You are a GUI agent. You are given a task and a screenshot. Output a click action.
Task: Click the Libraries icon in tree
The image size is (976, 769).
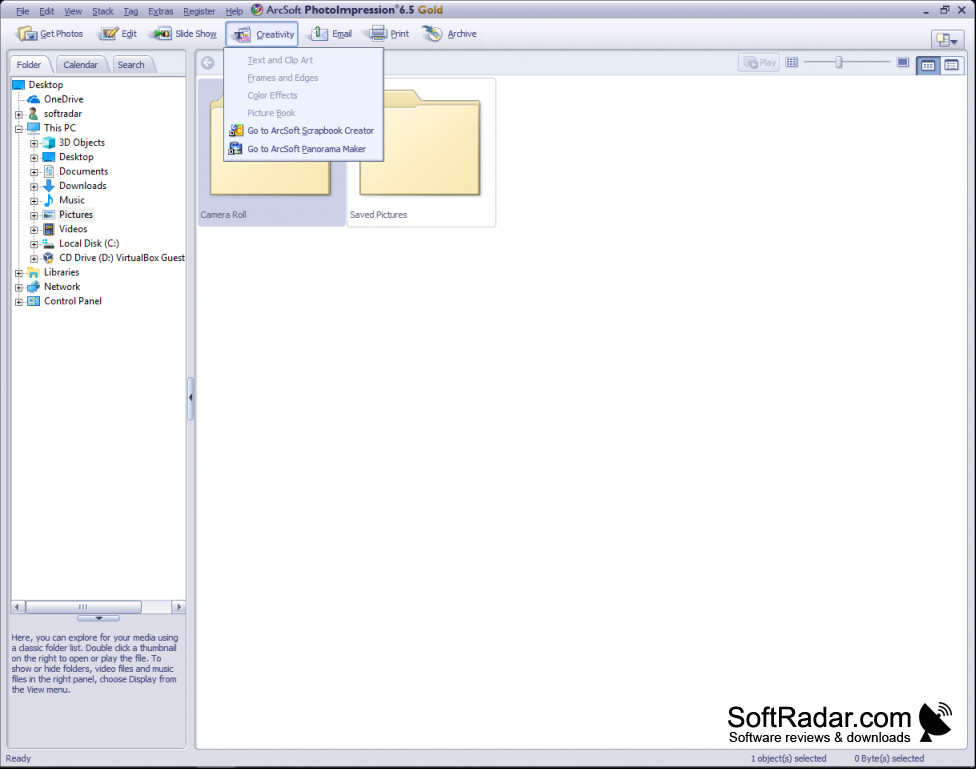pos(34,272)
